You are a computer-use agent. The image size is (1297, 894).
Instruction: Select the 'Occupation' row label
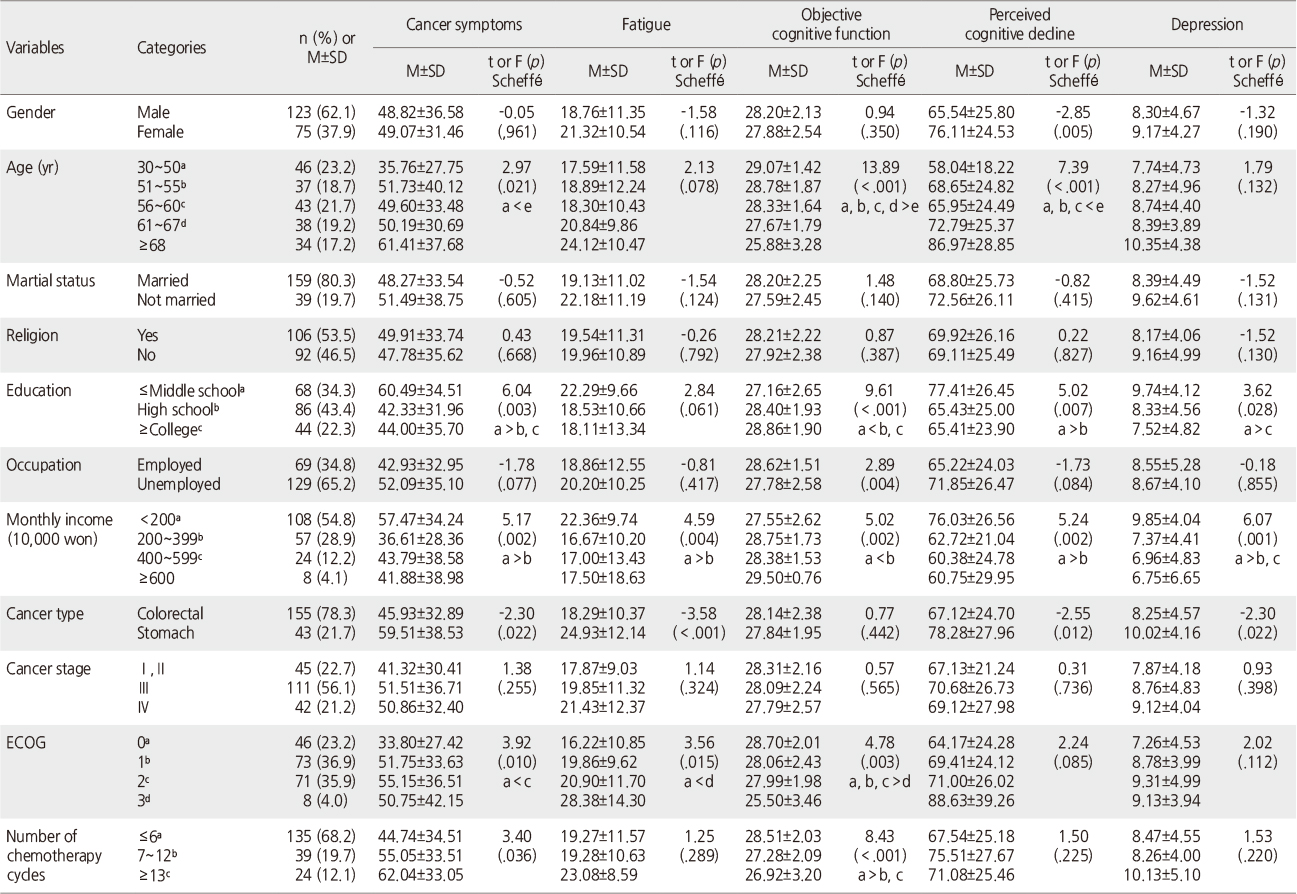[42, 465]
